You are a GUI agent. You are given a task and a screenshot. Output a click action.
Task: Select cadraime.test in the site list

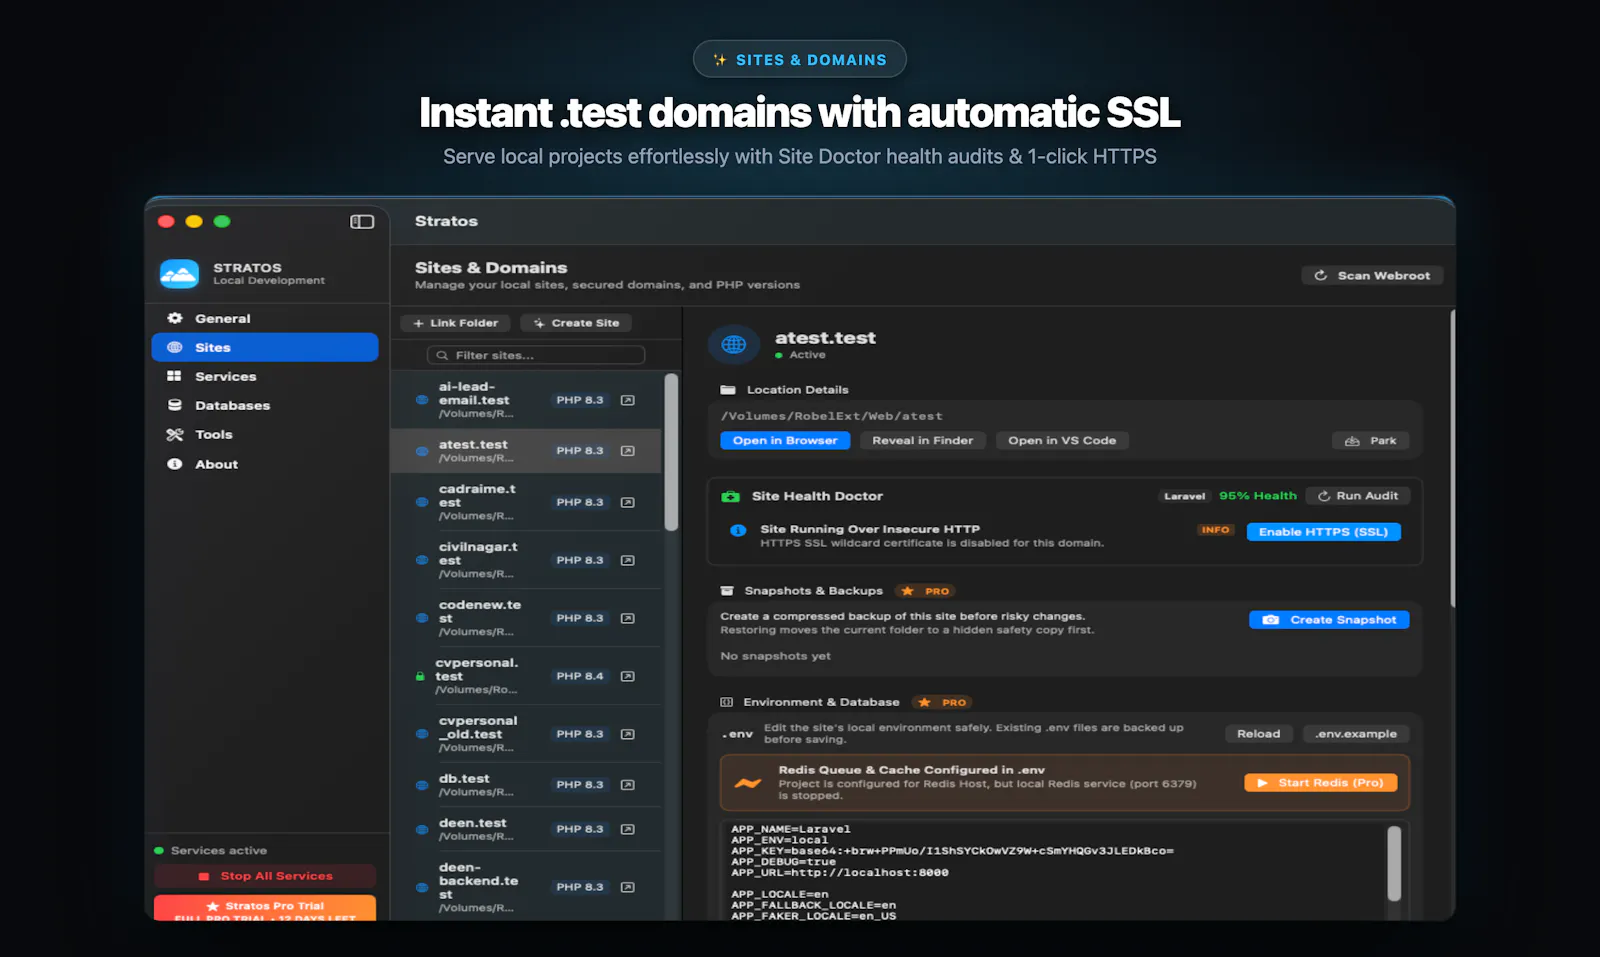pos(526,502)
